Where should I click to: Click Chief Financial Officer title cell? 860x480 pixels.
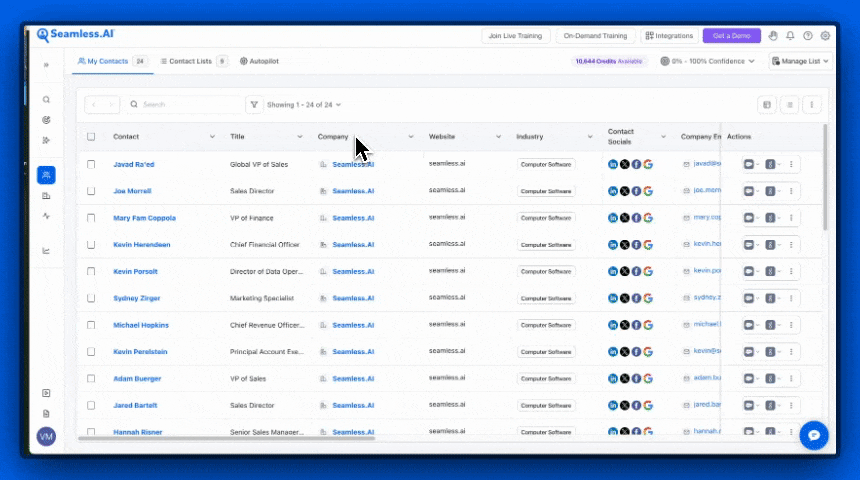click(264, 245)
